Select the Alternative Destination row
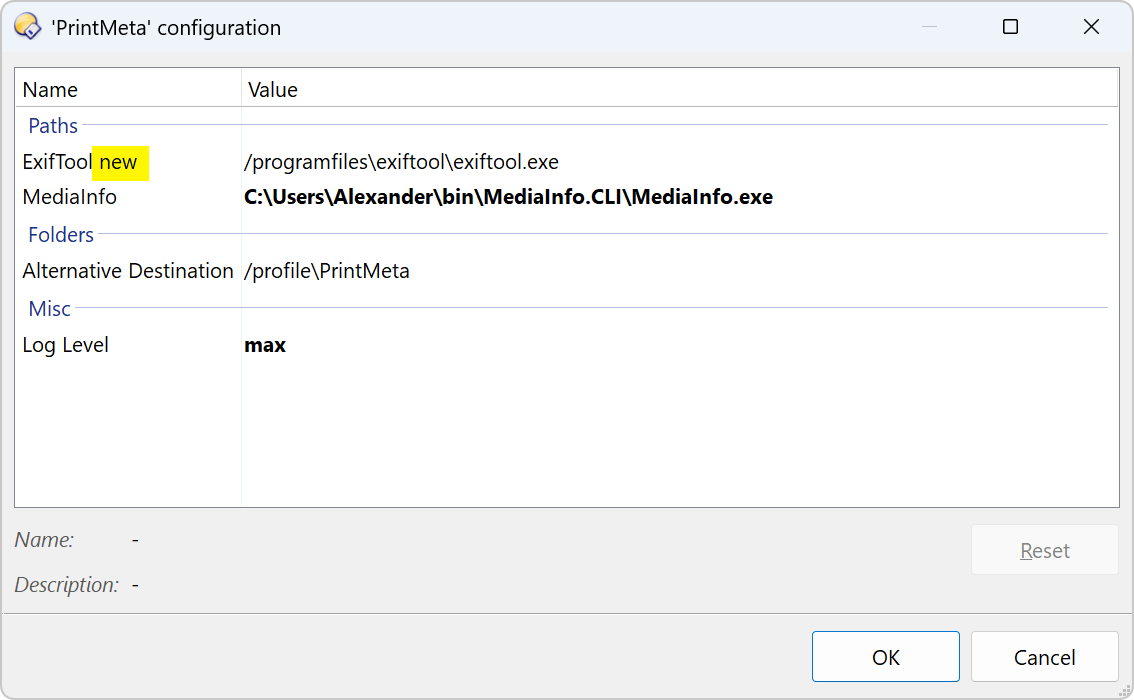The height and width of the screenshot is (700, 1134). click(128, 271)
